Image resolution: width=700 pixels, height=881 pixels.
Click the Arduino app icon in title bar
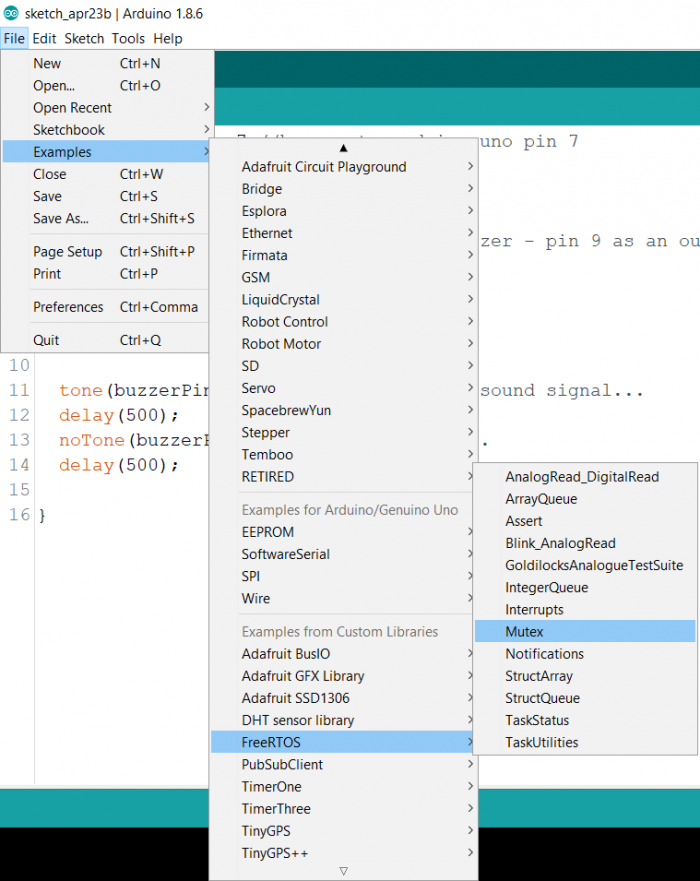pyautogui.click(x=11, y=13)
